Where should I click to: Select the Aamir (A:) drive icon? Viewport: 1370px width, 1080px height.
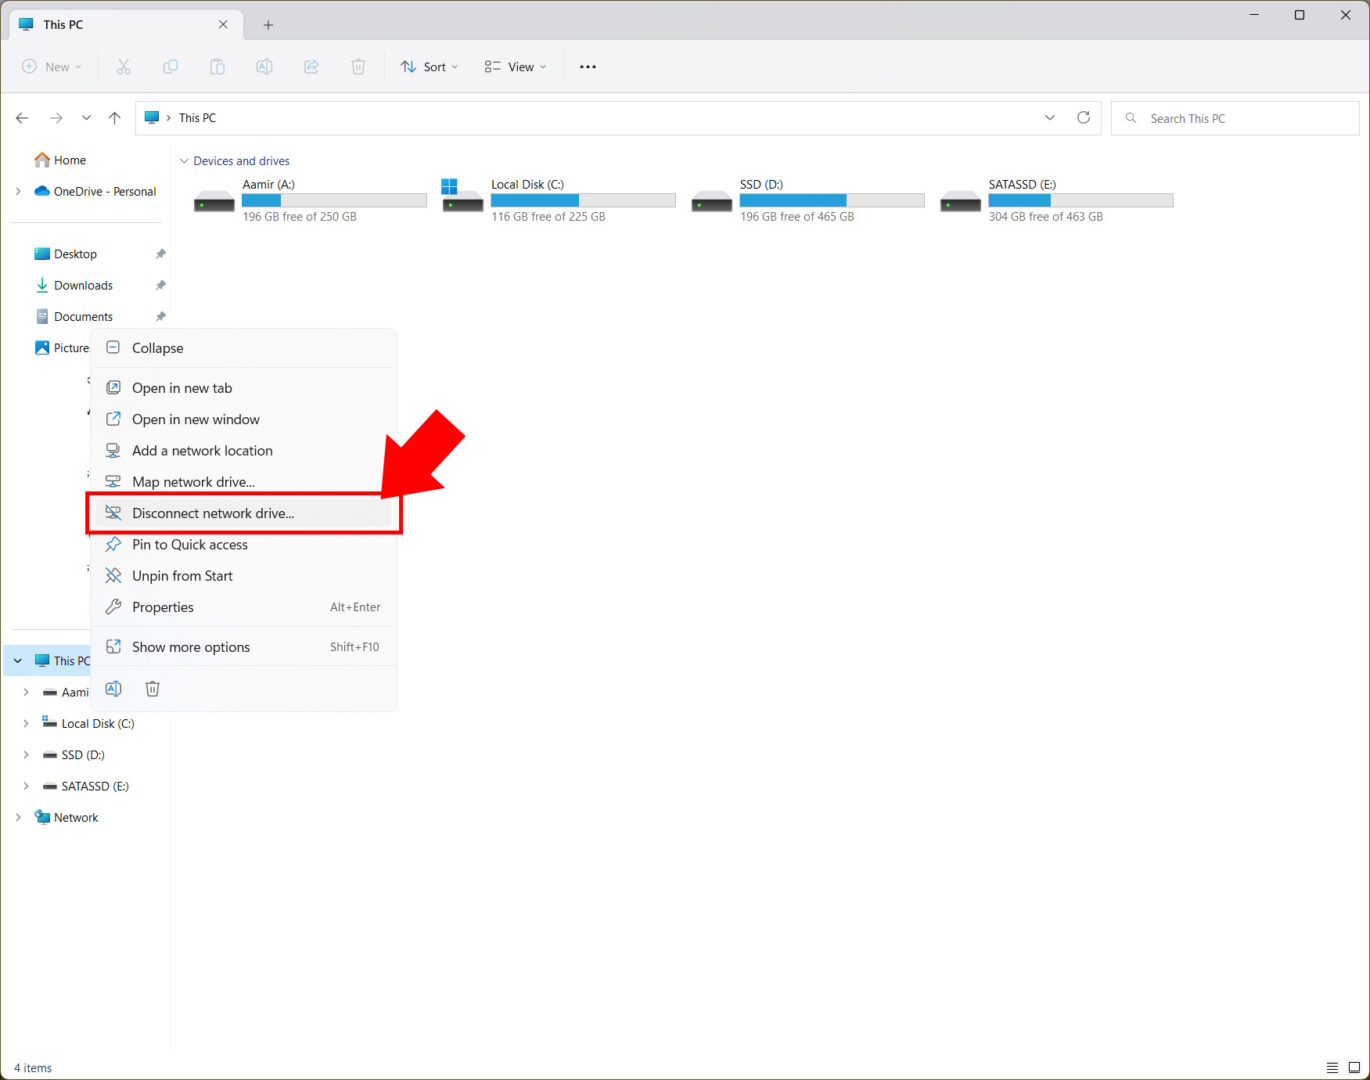214,201
